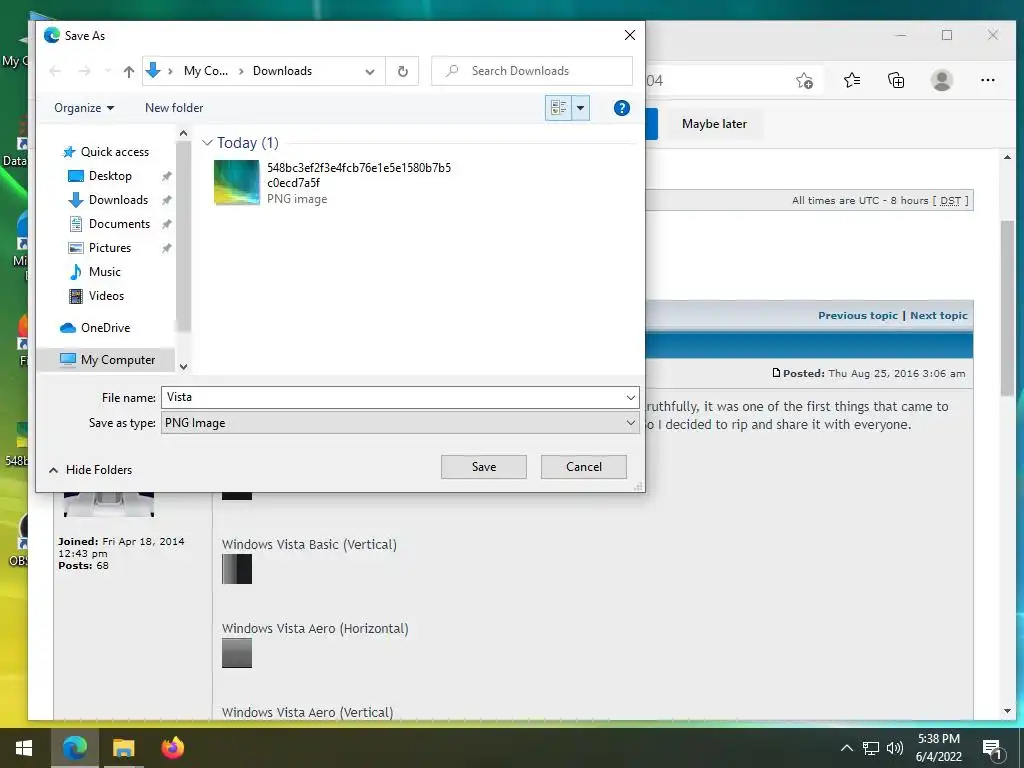
Task: Open Music in navigation pane
Action: [104, 272]
